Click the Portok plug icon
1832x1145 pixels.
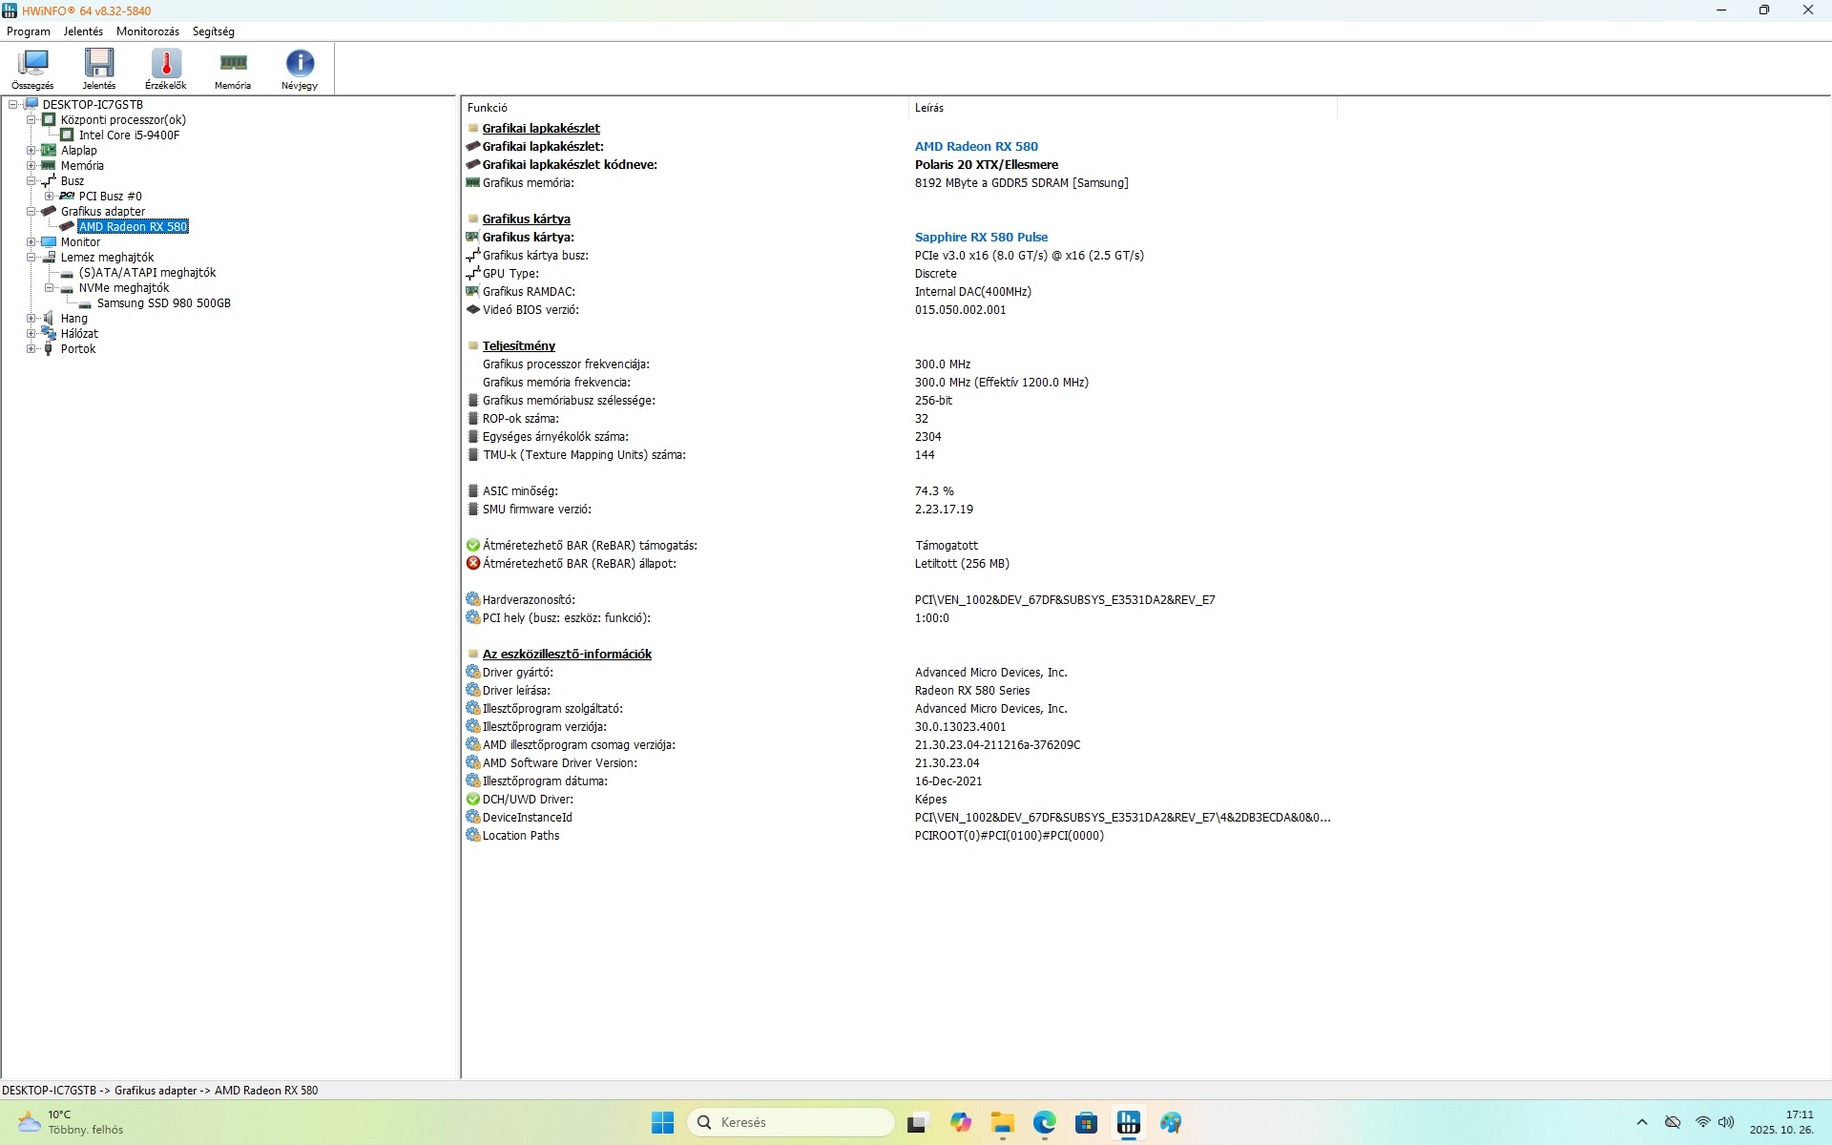tap(48, 349)
